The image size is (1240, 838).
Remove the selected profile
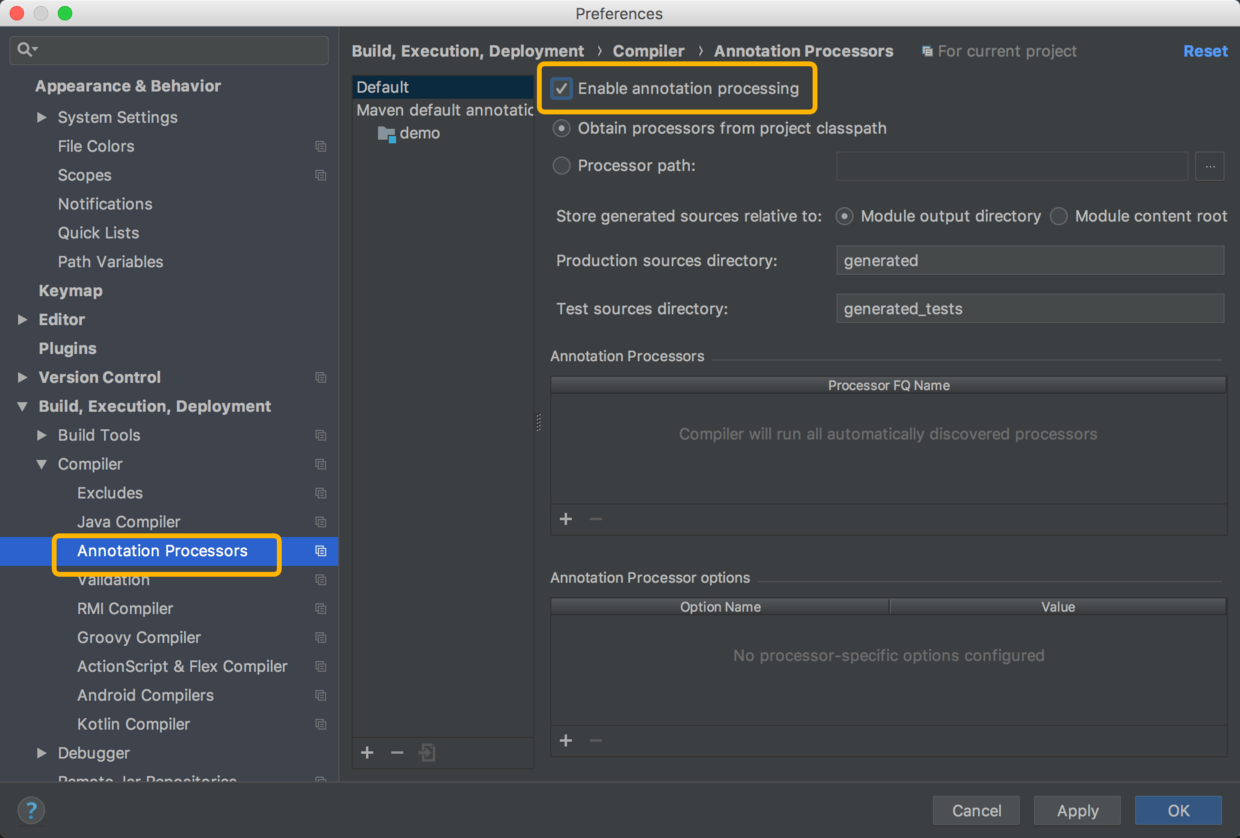tap(397, 752)
